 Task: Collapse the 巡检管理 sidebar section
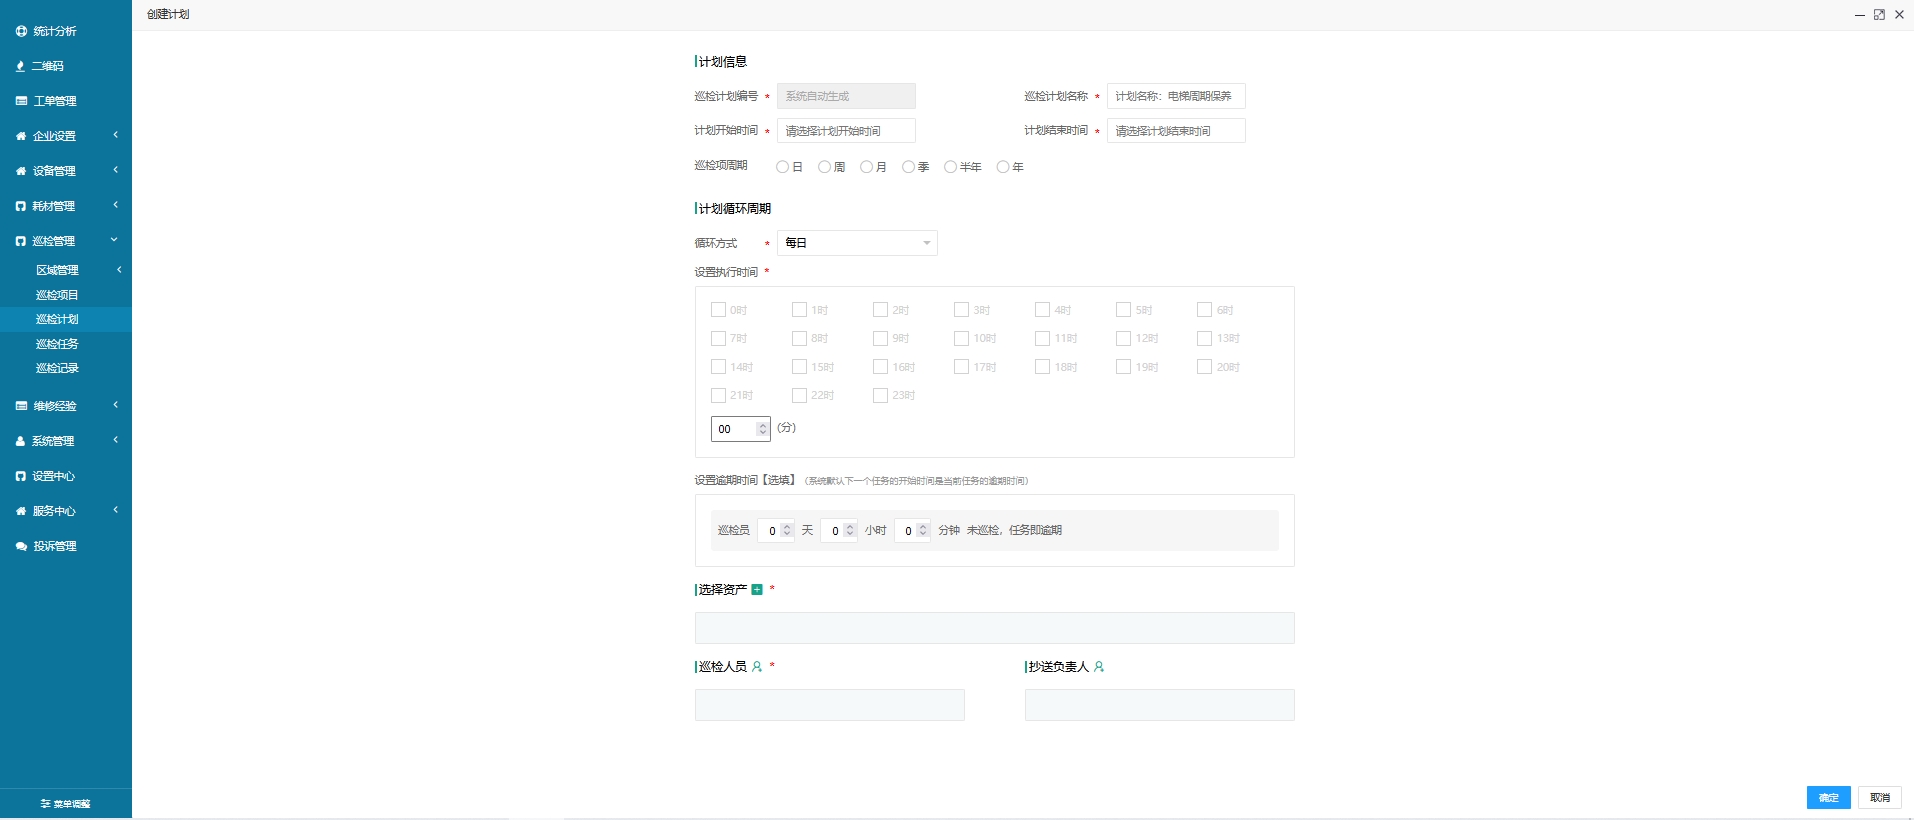(x=66, y=241)
